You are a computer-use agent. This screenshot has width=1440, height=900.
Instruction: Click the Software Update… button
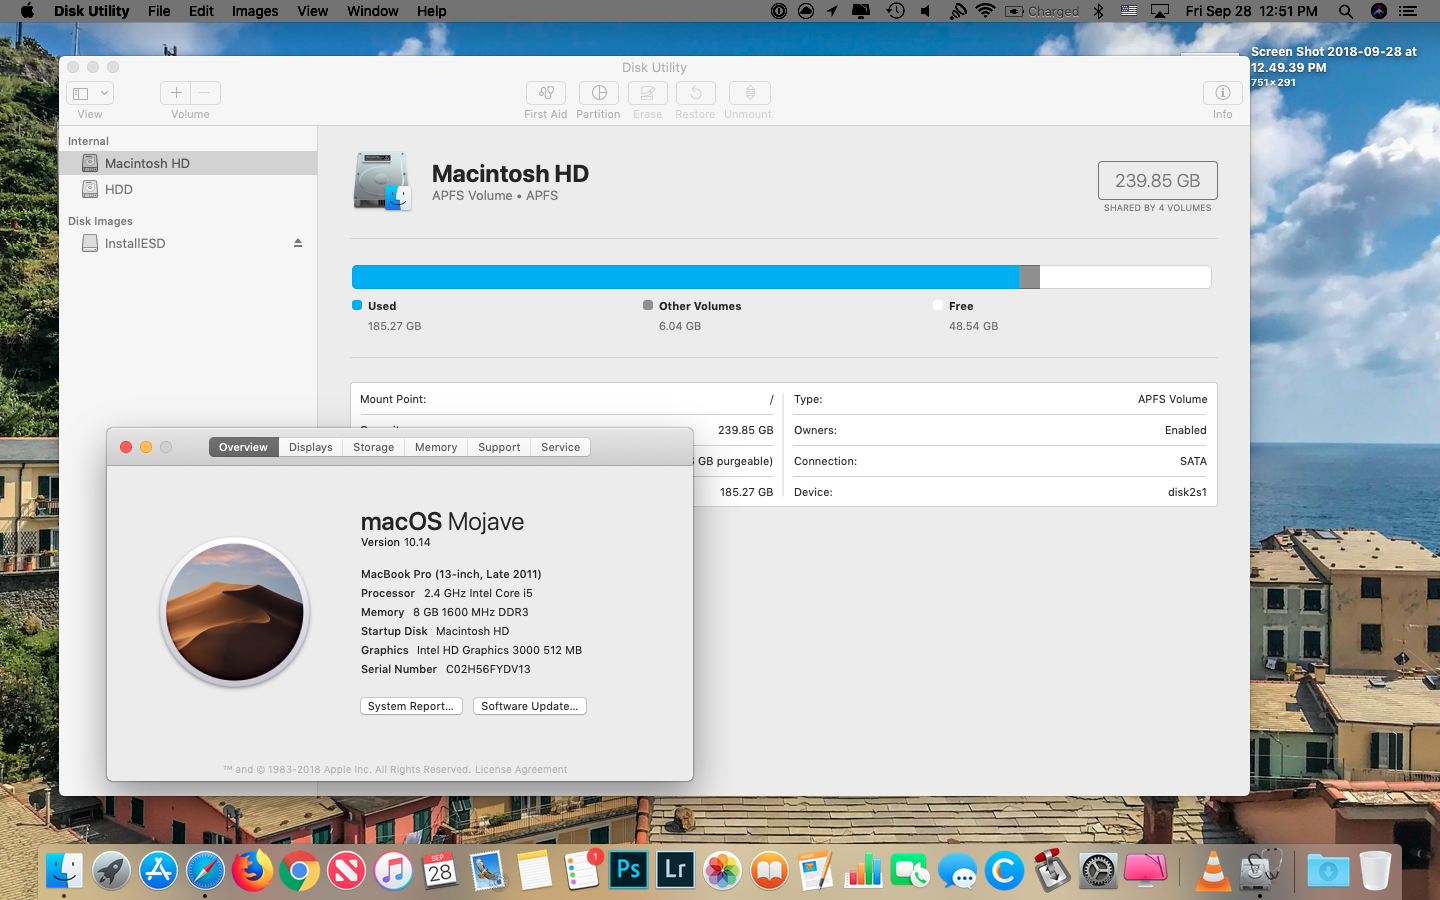tap(529, 706)
